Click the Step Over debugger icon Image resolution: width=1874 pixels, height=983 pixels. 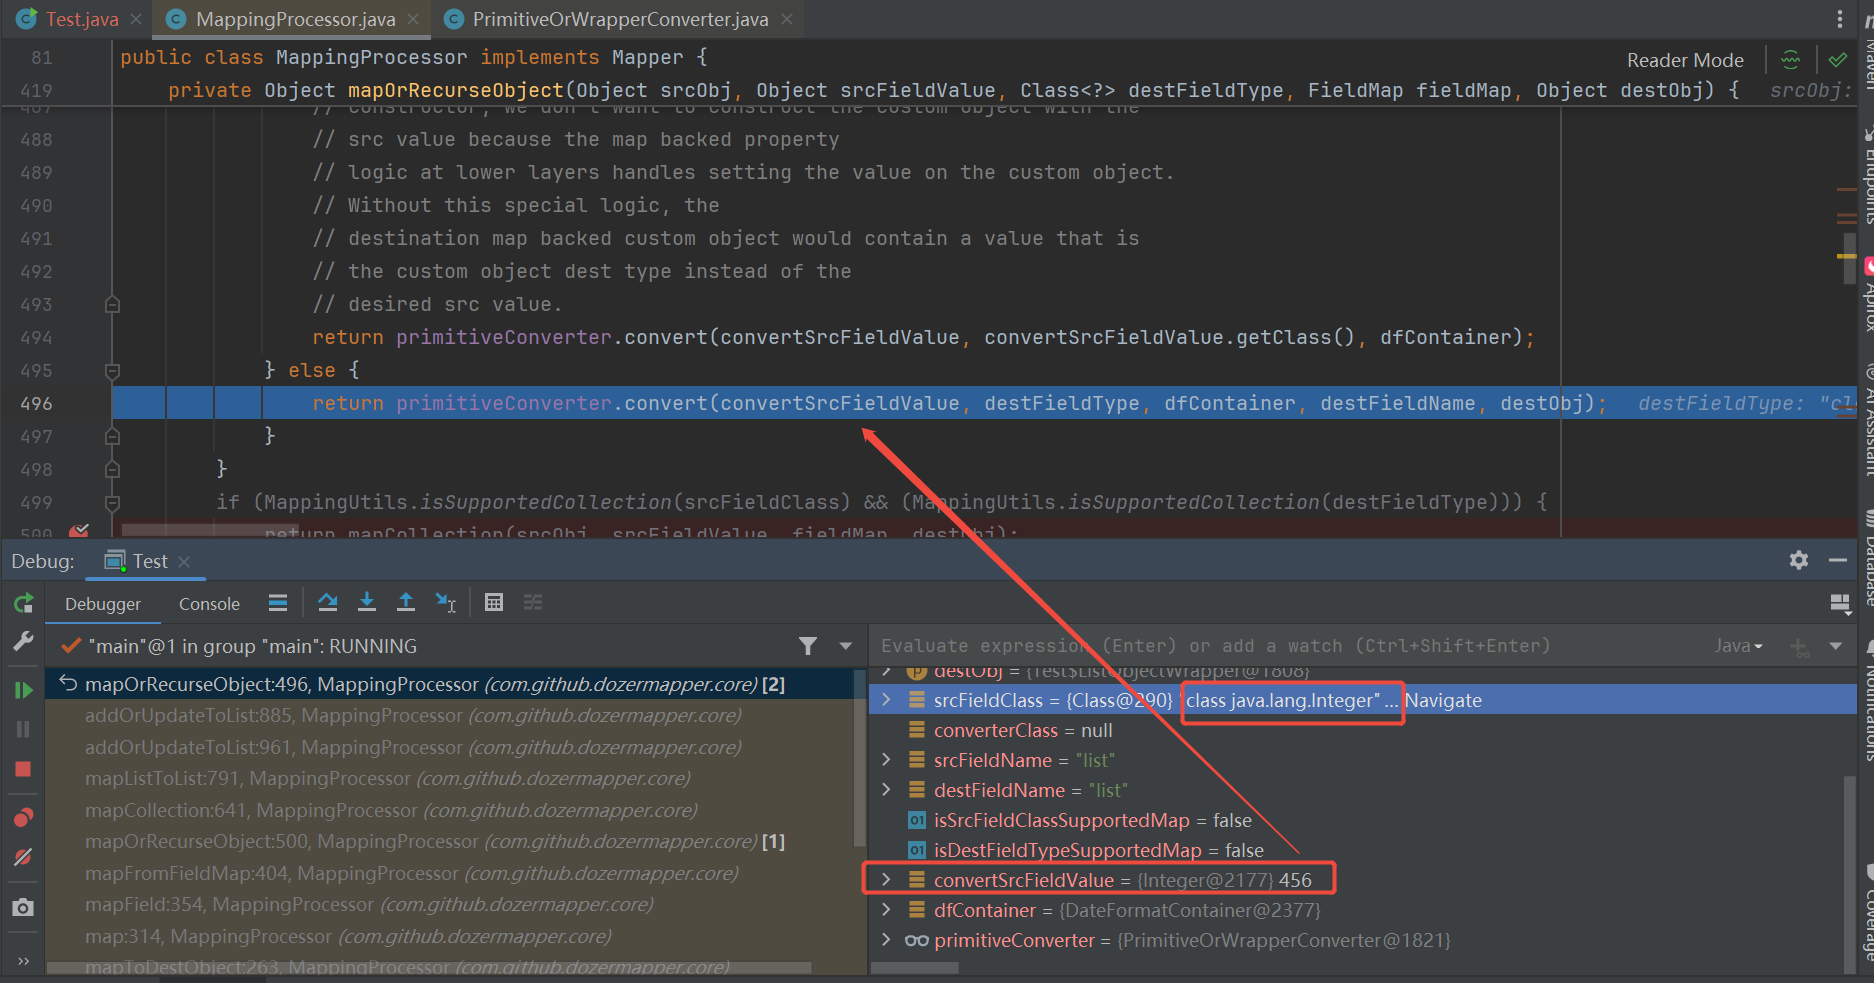[x=327, y=602]
